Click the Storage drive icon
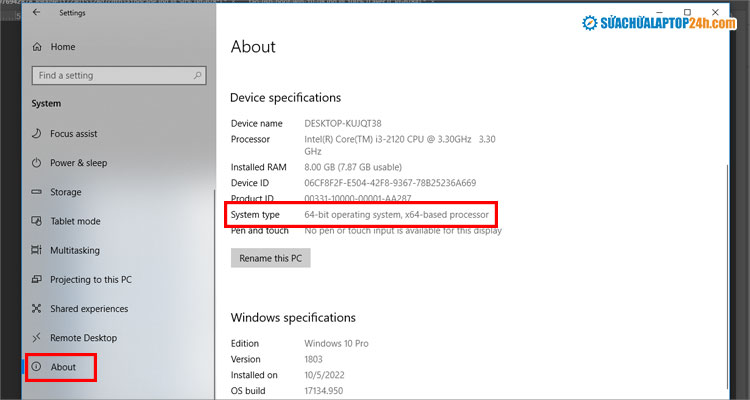 click(36, 192)
